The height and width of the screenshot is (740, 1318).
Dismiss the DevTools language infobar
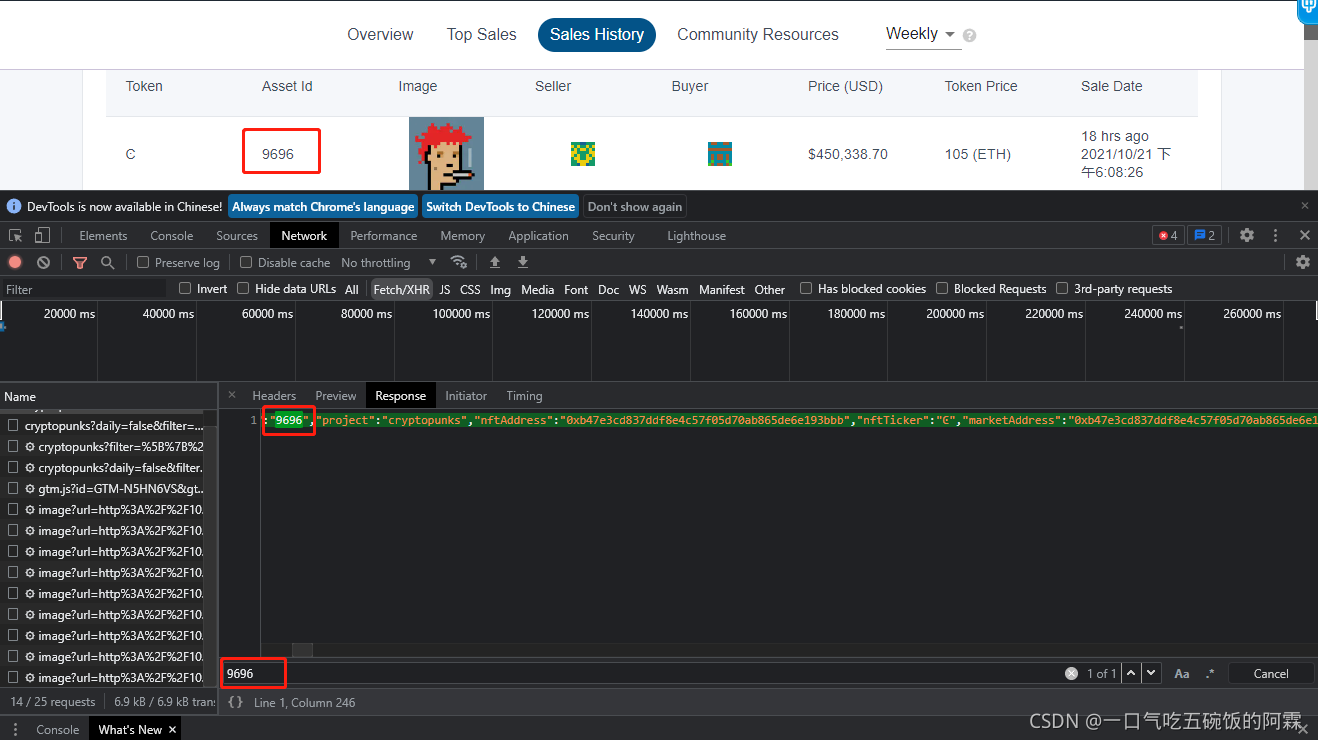click(x=1304, y=205)
